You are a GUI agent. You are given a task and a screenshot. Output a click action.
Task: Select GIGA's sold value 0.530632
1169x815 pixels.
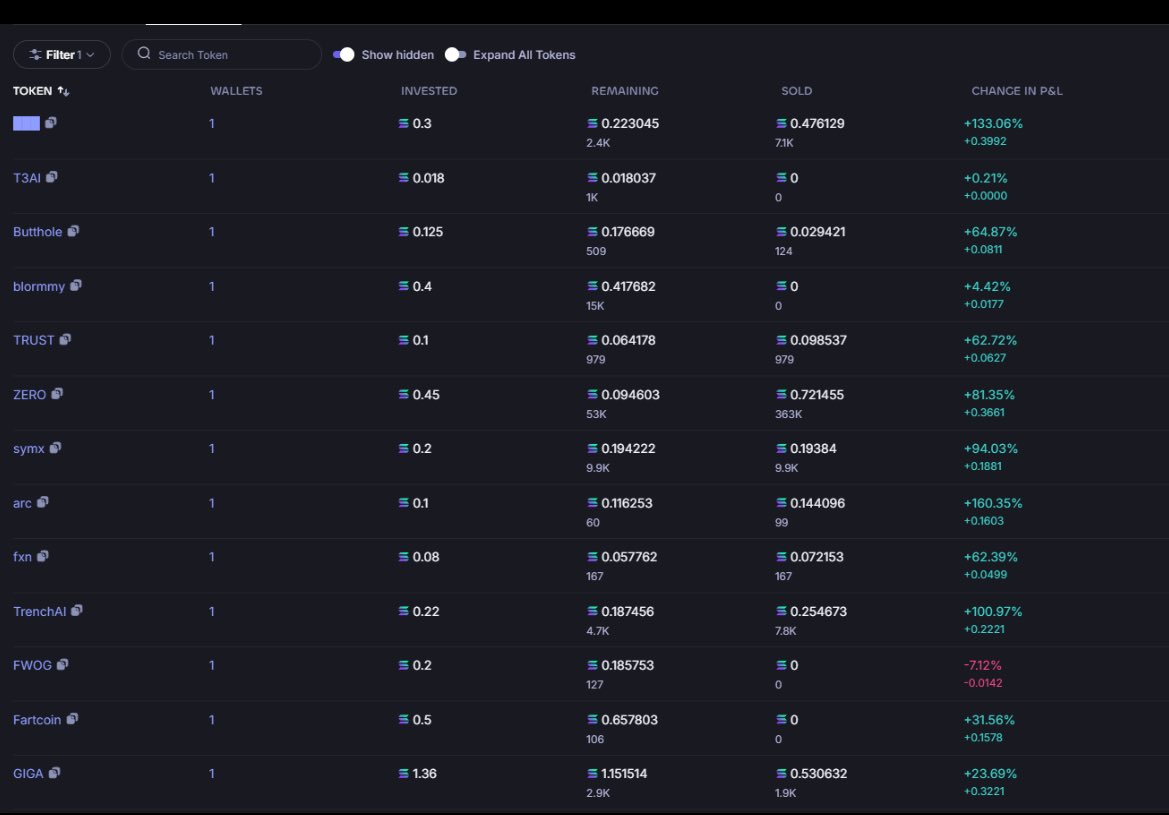point(819,774)
